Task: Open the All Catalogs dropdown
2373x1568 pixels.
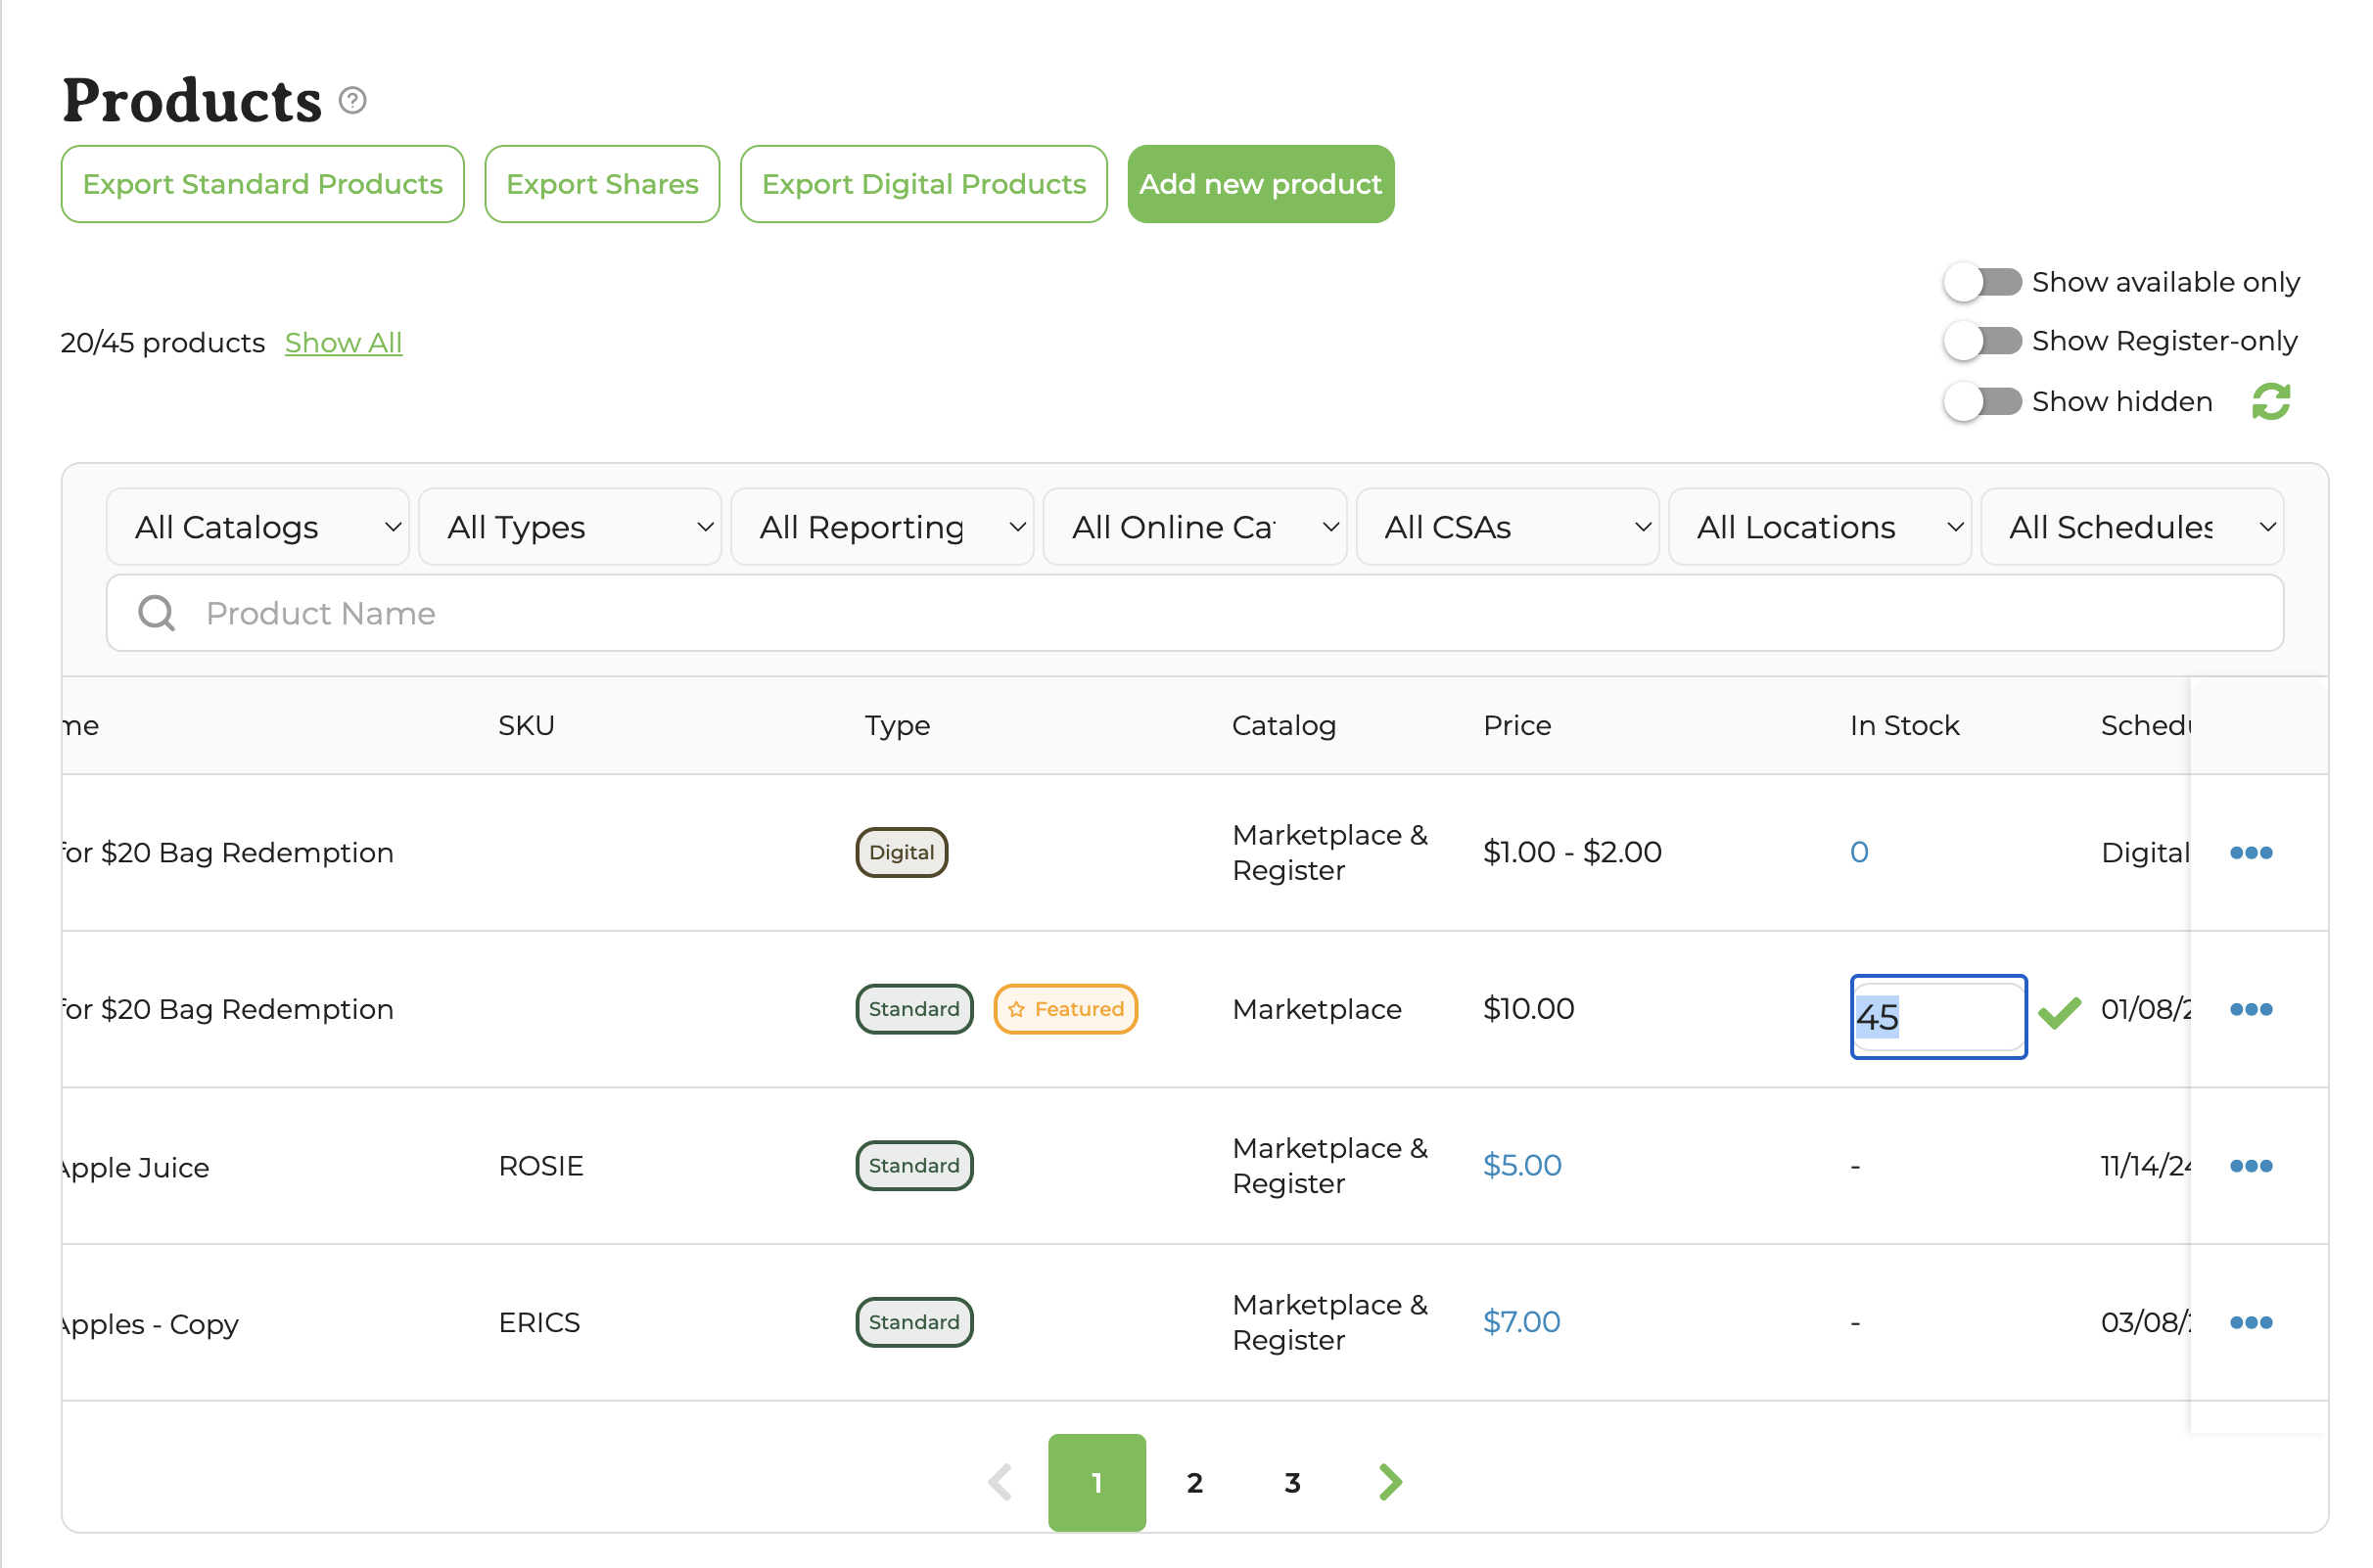Action: tap(258, 527)
